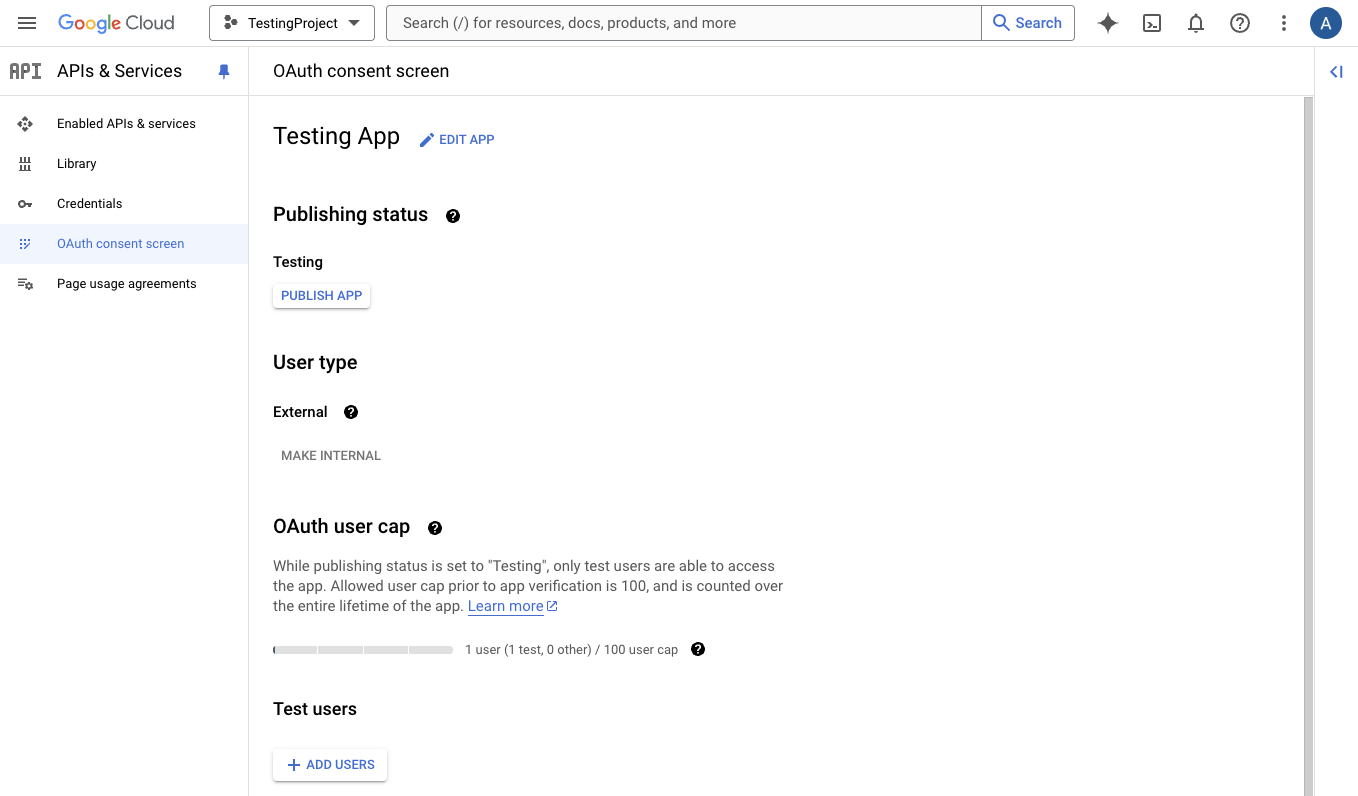Click the OAuth consent screen dots icon
The width and height of the screenshot is (1358, 796).
pyautogui.click(x=25, y=244)
